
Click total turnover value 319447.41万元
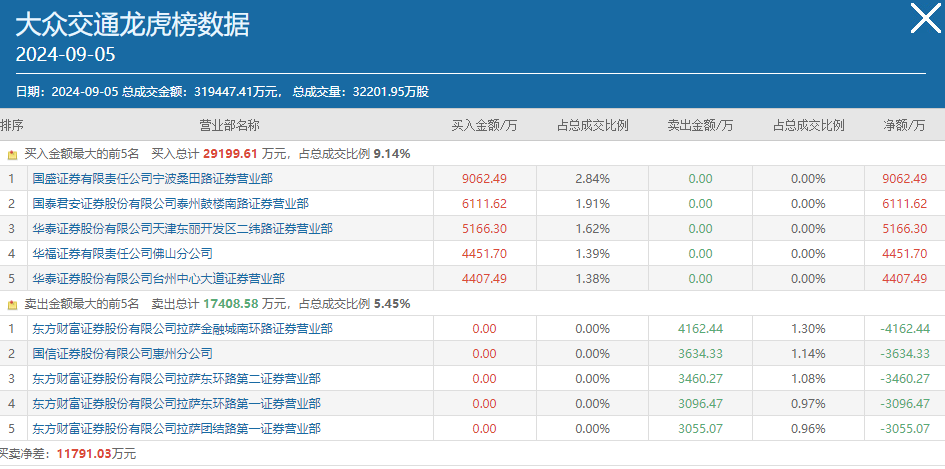point(236,92)
